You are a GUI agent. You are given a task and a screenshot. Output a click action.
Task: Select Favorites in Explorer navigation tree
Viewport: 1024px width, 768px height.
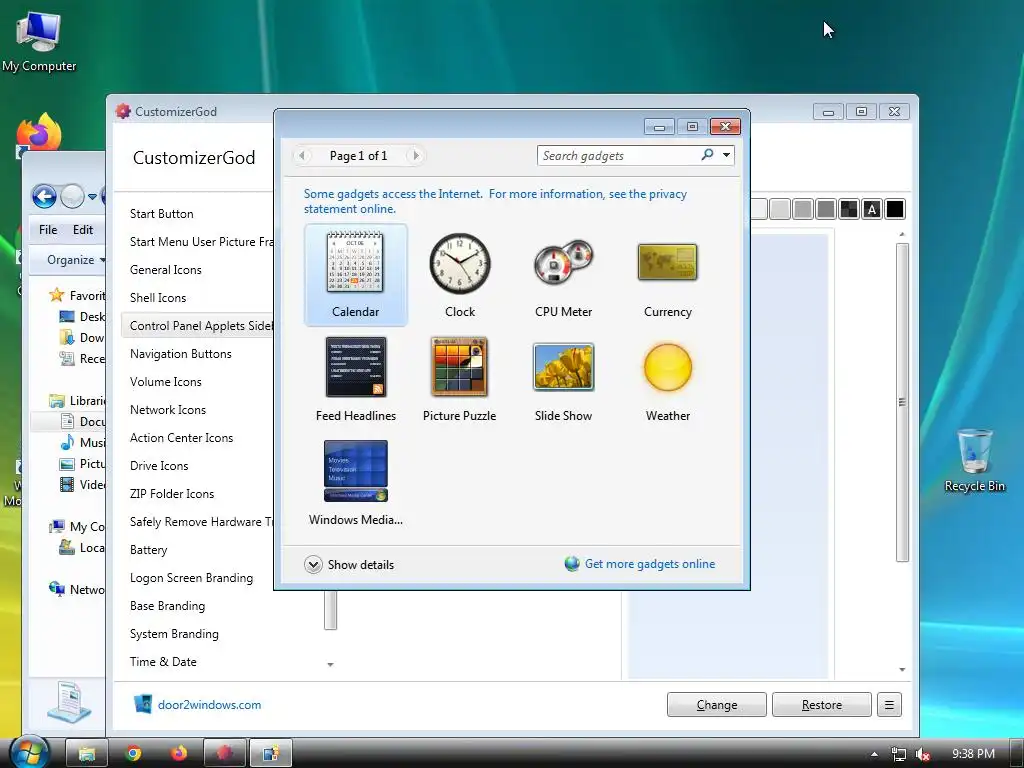pyautogui.click(x=78, y=296)
